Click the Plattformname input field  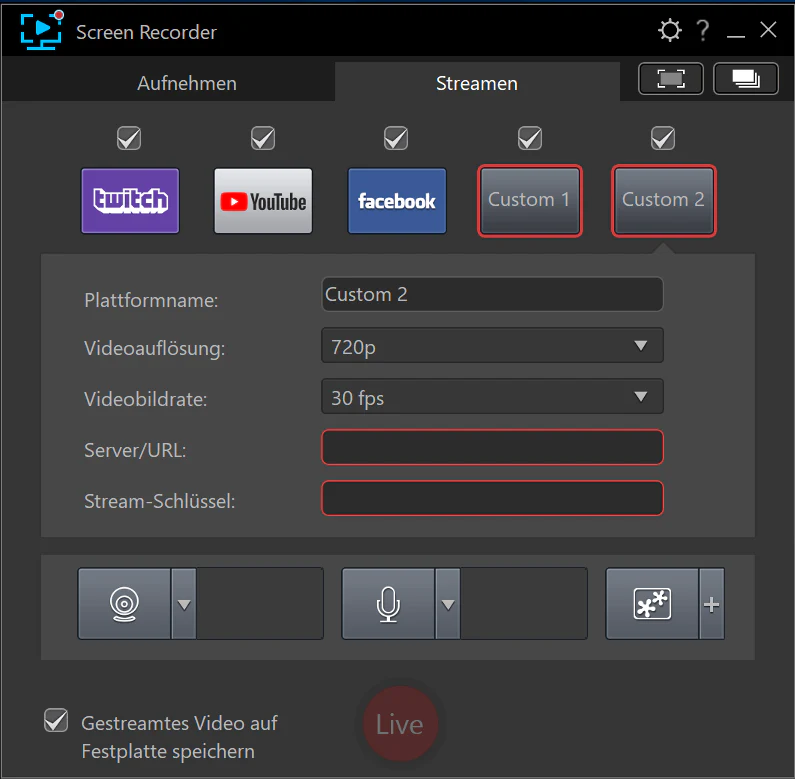492,294
